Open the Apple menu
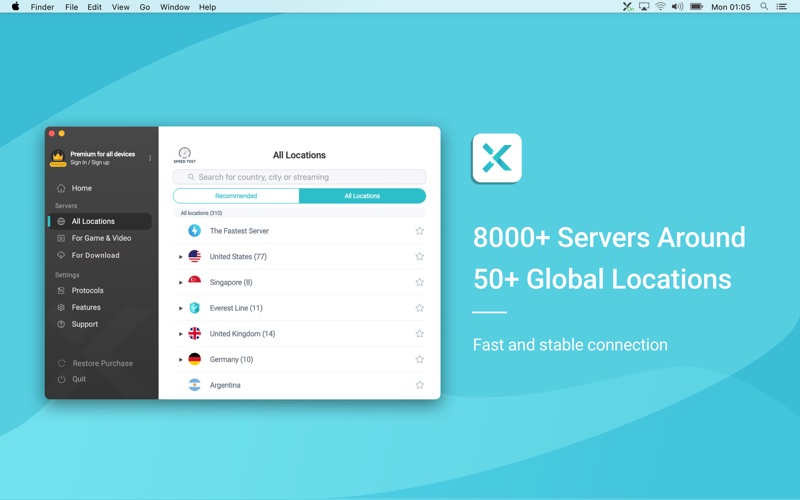Viewport: 800px width, 500px height. pyautogui.click(x=15, y=7)
